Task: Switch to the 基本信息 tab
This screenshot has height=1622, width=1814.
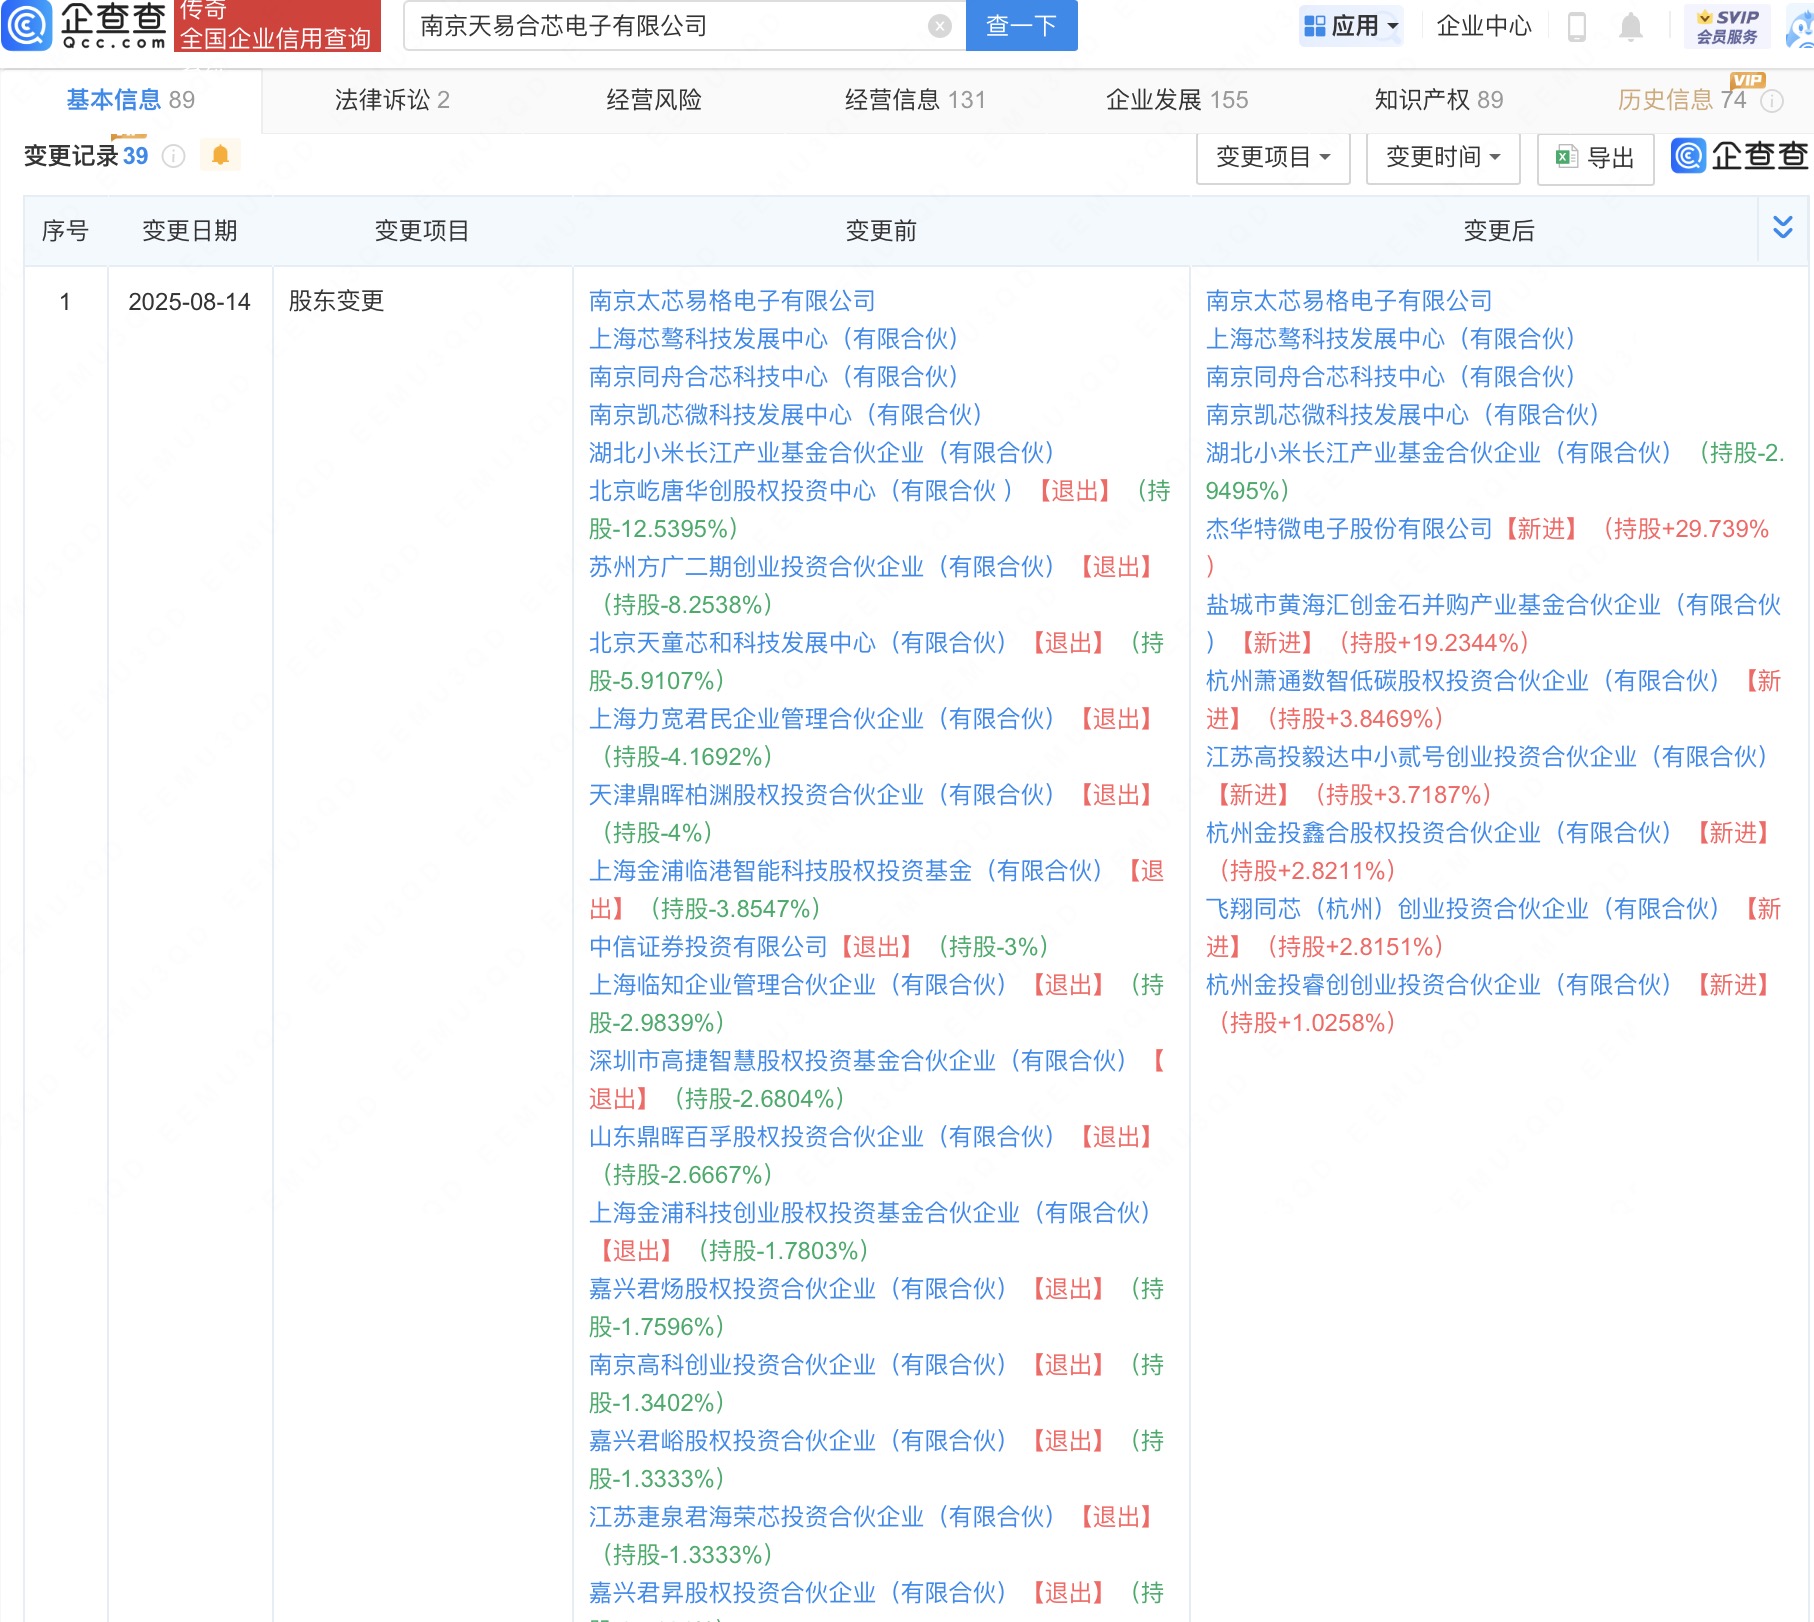Action: point(130,100)
